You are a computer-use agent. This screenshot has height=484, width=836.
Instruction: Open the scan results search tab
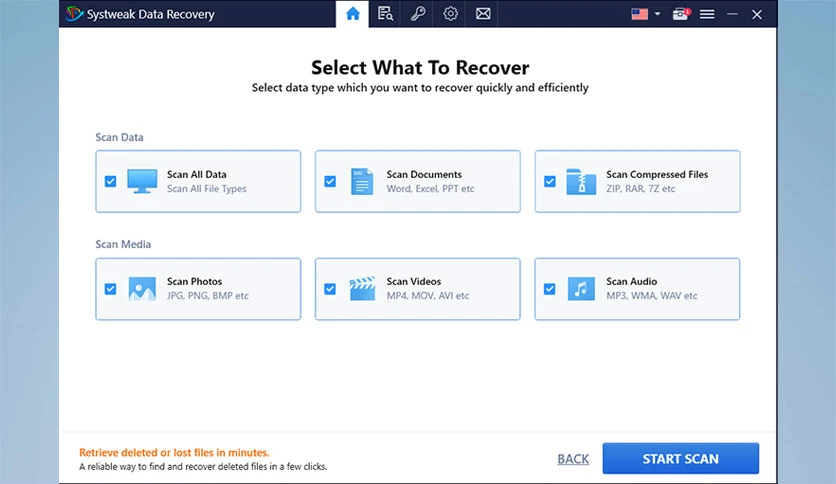[385, 14]
